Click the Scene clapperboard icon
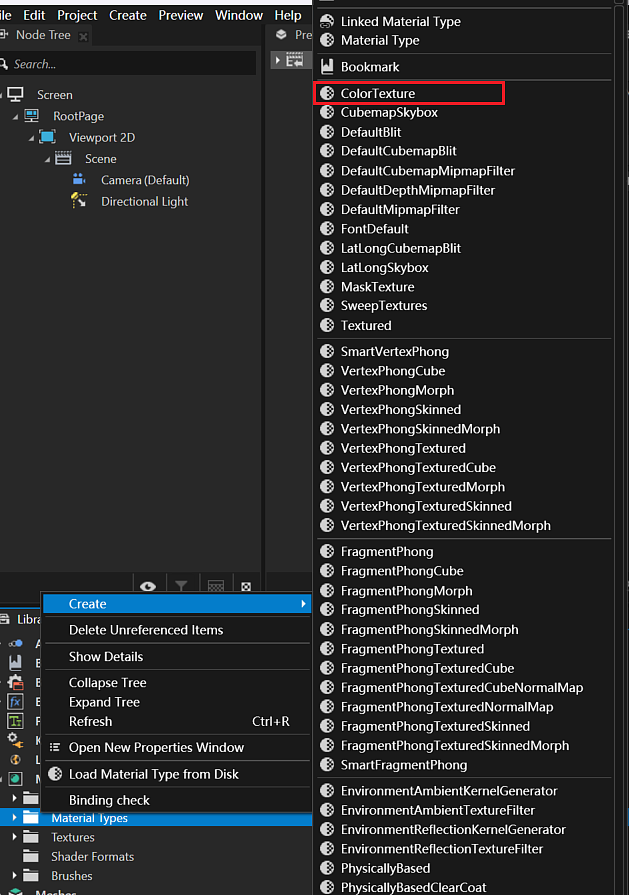629x895 pixels. click(63, 158)
